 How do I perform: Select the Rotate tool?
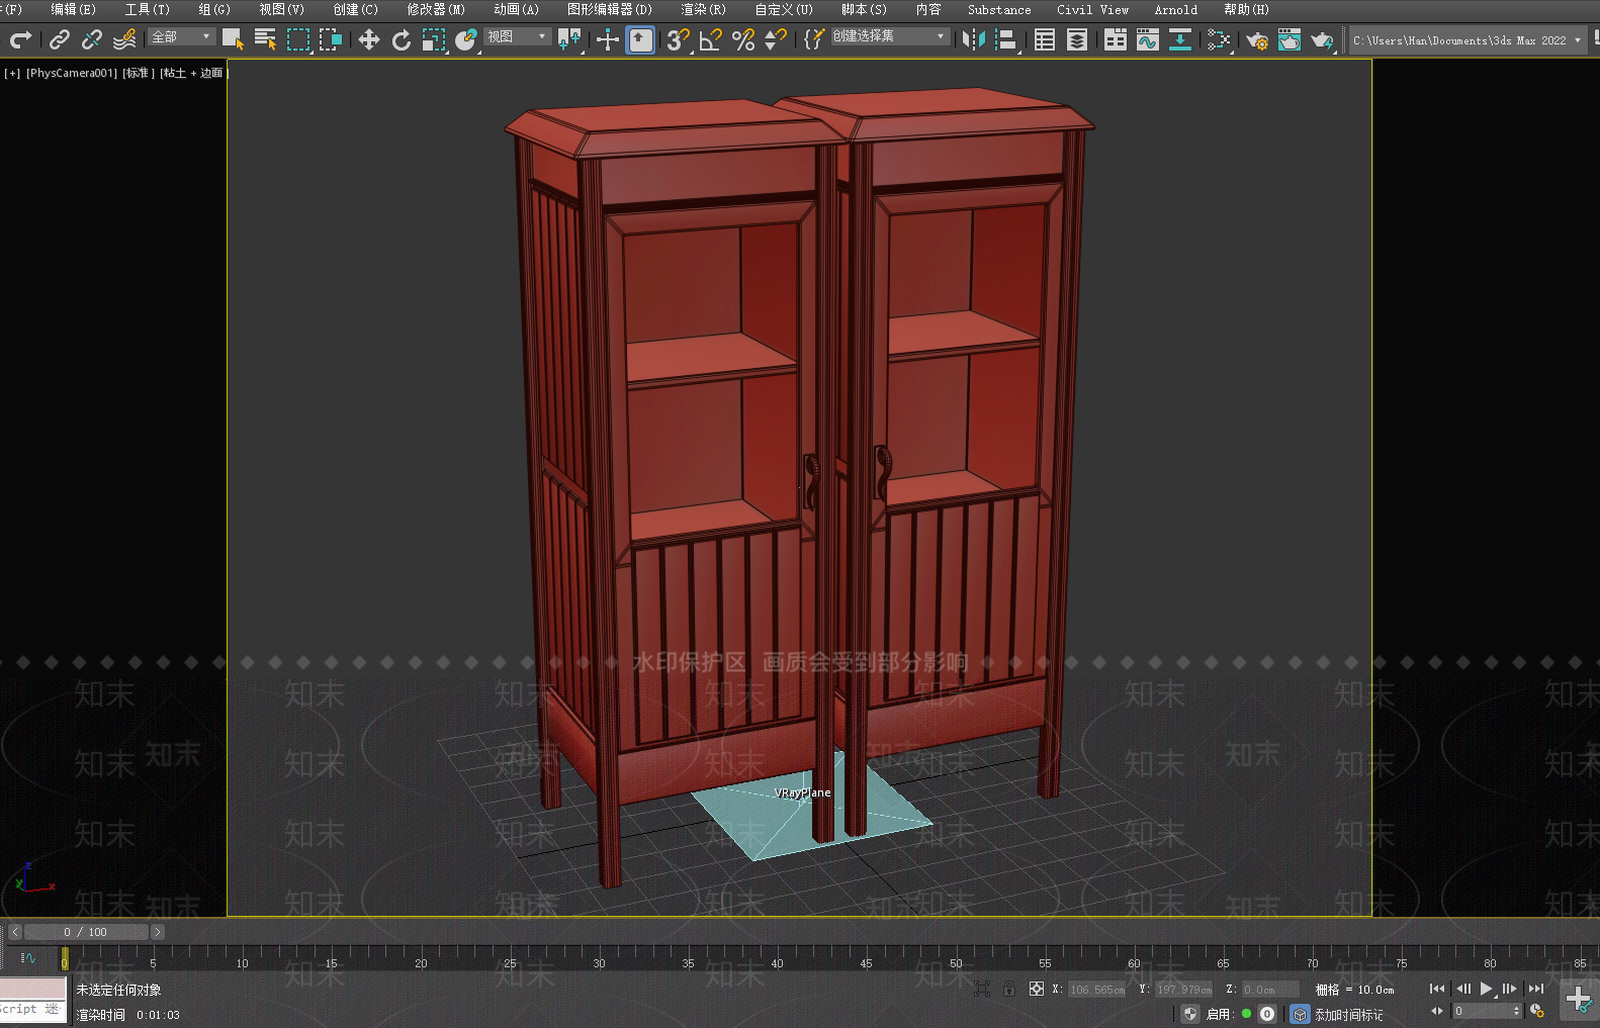click(x=401, y=40)
